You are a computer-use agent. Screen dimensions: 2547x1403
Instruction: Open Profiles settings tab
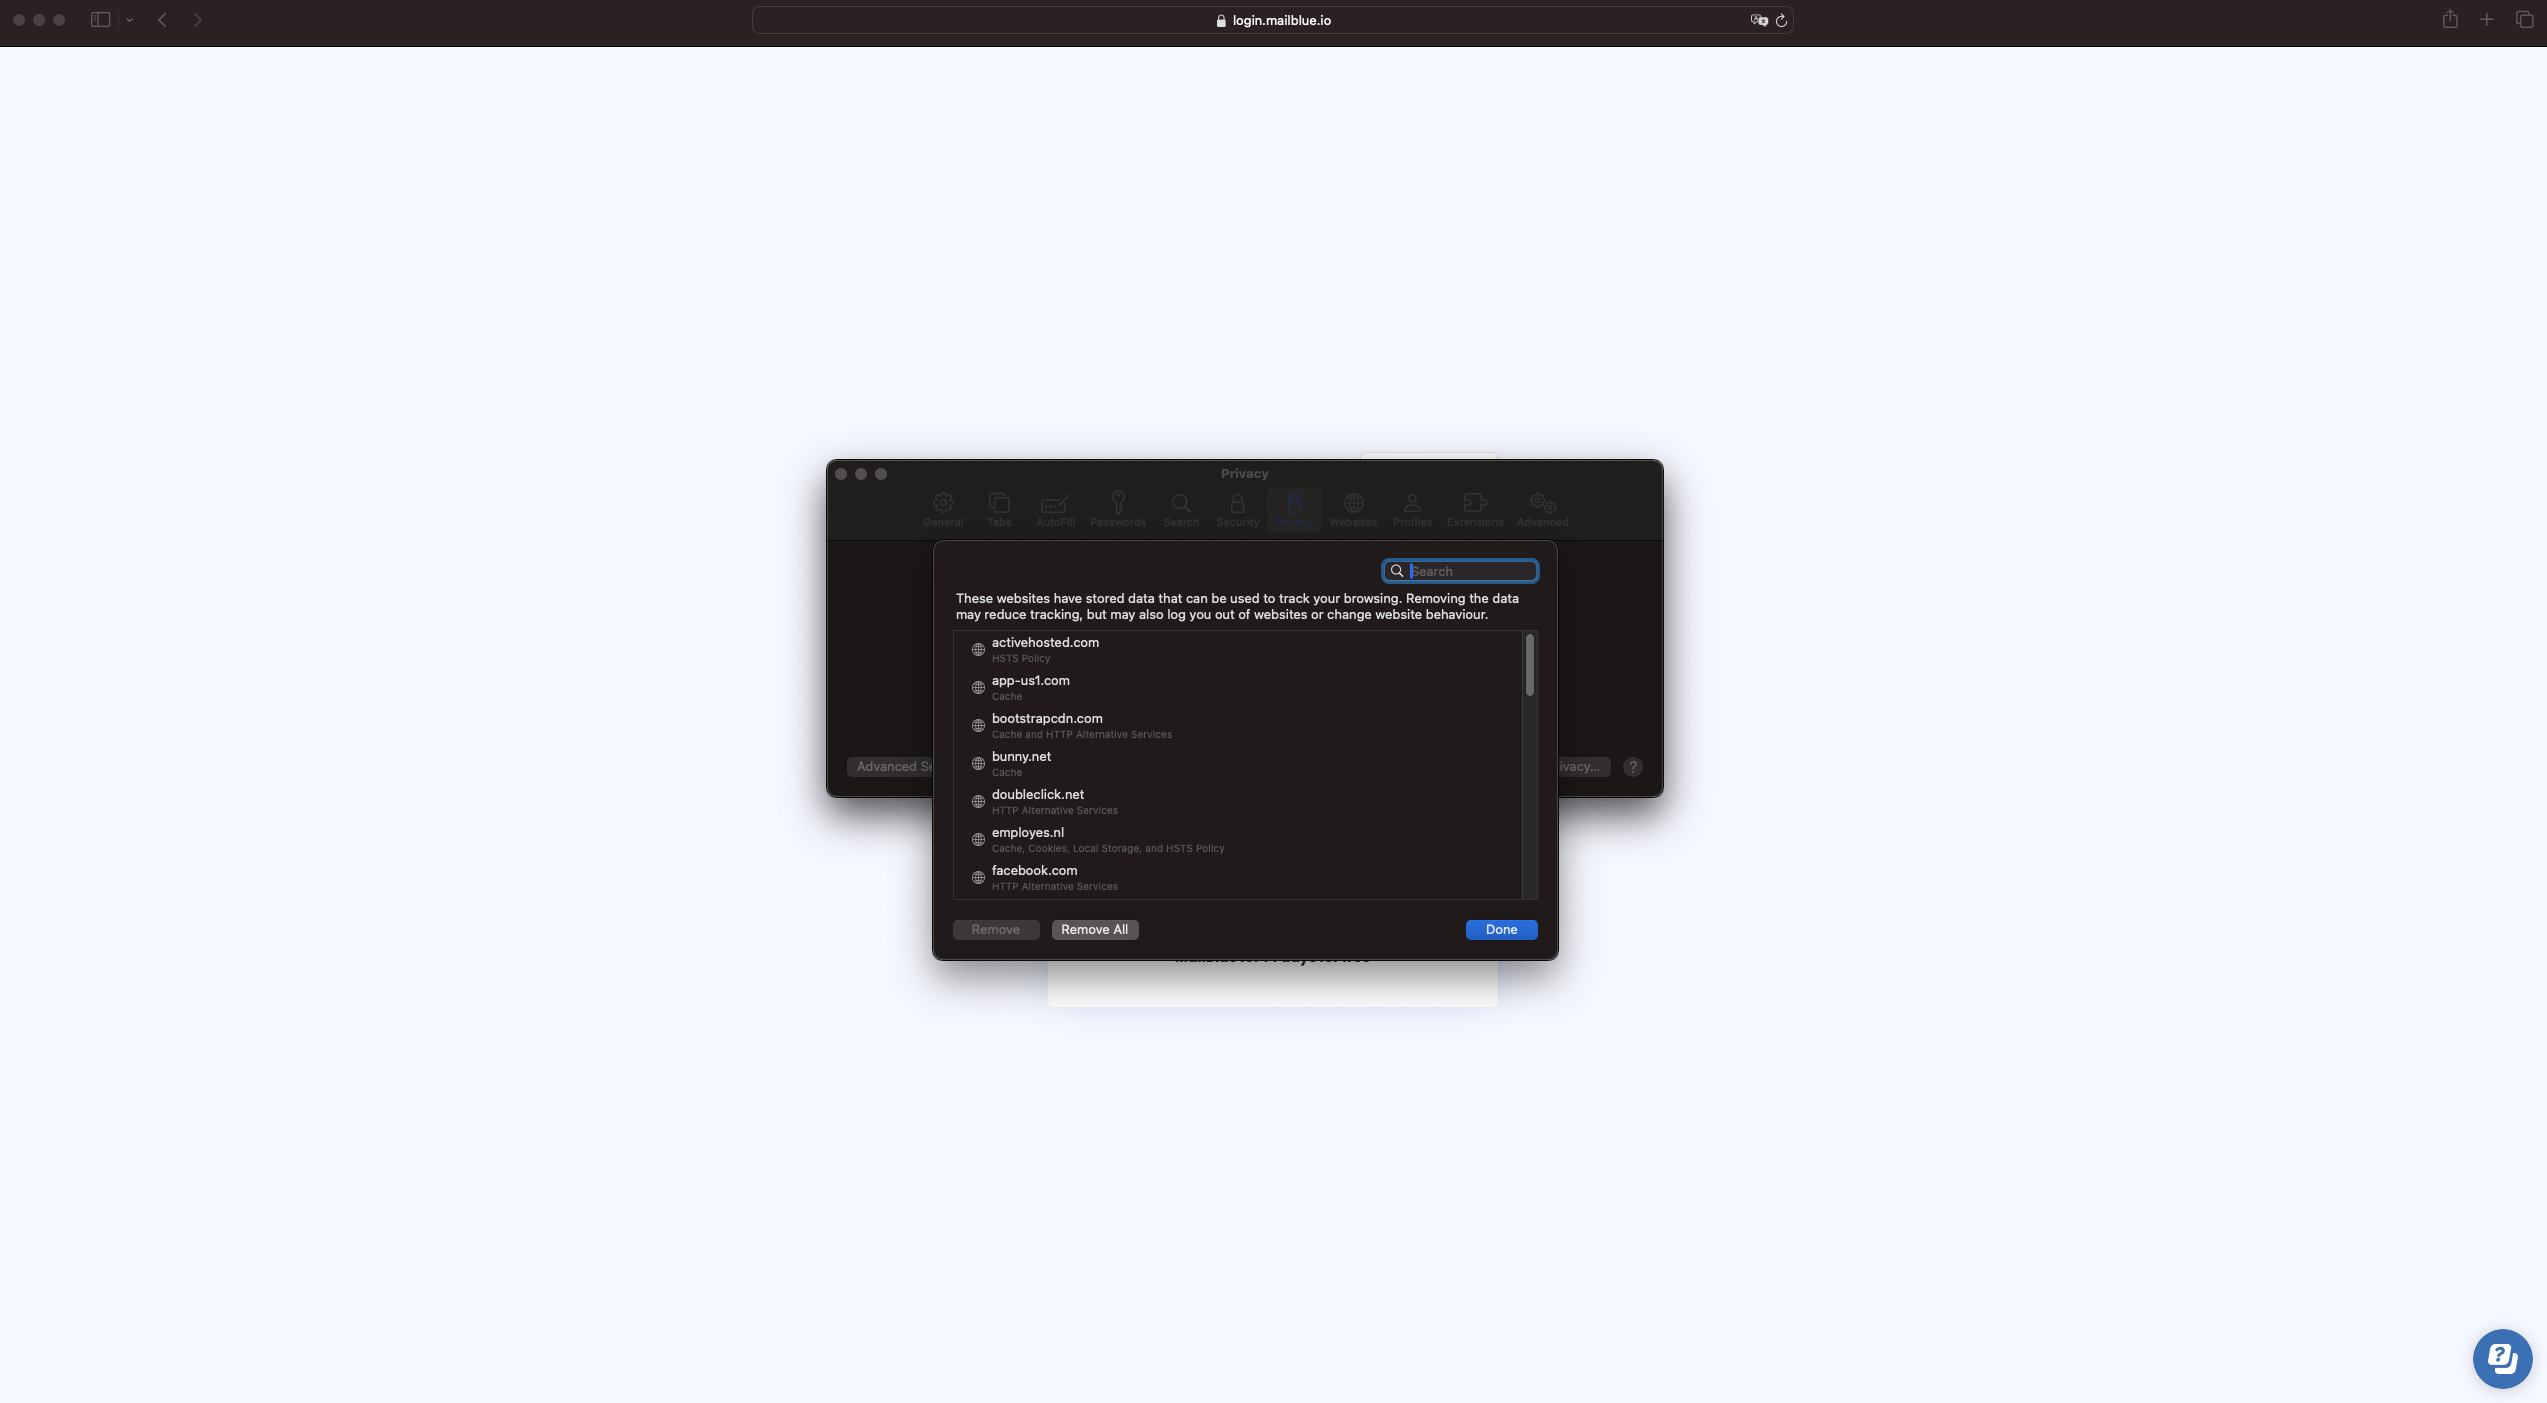tap(1412, 510)
